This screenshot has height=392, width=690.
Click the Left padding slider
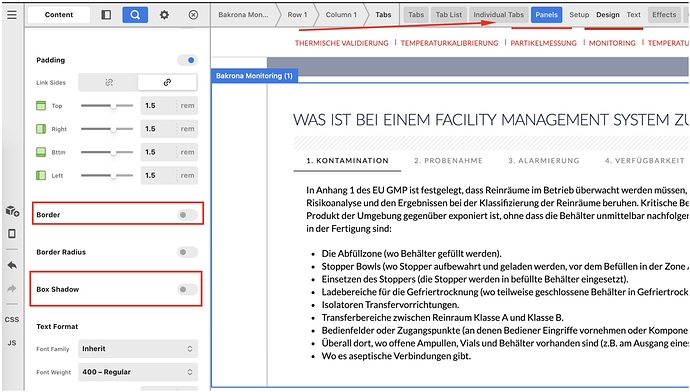tap(107, 176)
